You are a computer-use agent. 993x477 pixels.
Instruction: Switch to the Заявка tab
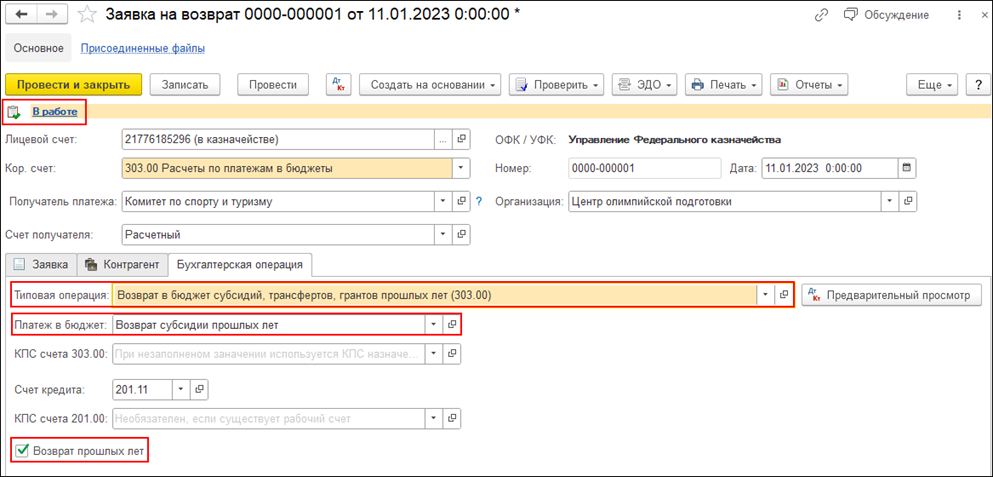(41, 264)
